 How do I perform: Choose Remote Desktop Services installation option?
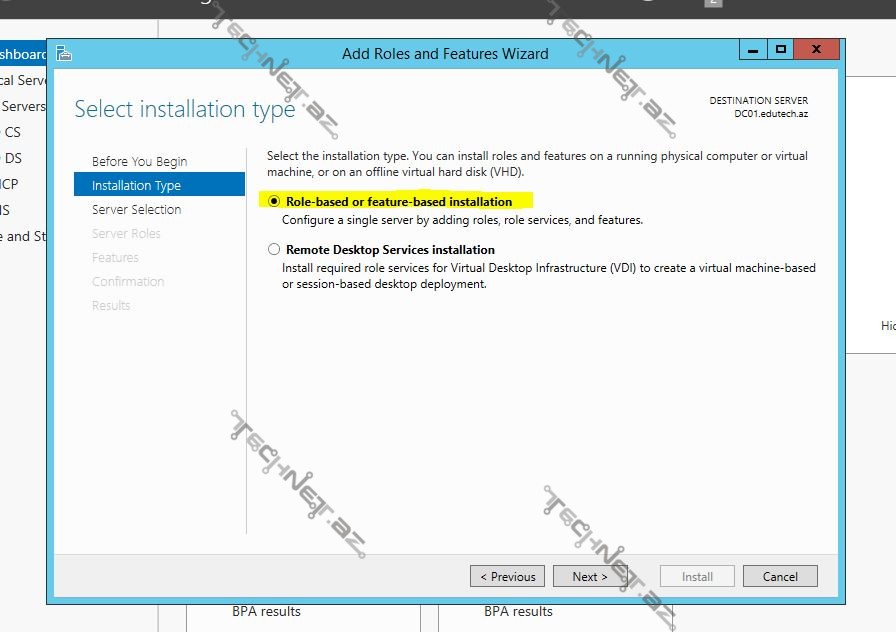point(274,250)
